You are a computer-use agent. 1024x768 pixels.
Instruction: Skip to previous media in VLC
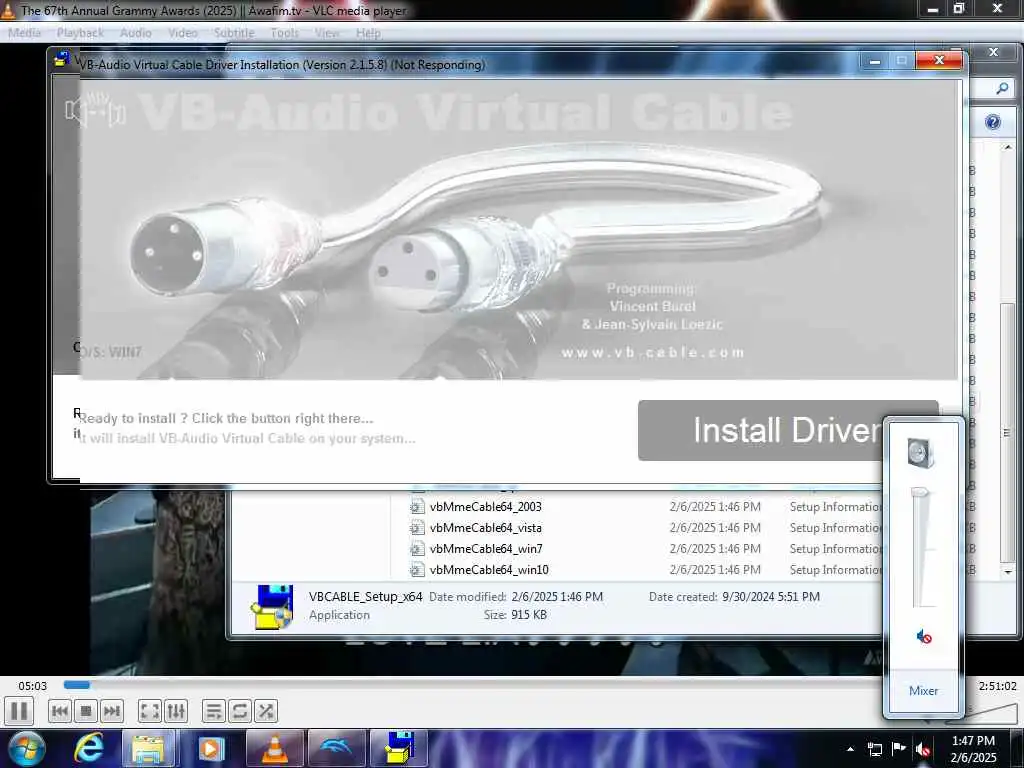point(59,711)
